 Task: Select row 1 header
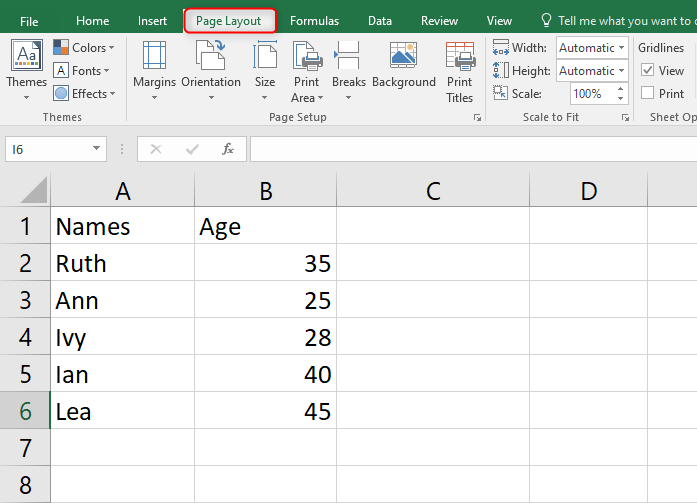(25, 226)
